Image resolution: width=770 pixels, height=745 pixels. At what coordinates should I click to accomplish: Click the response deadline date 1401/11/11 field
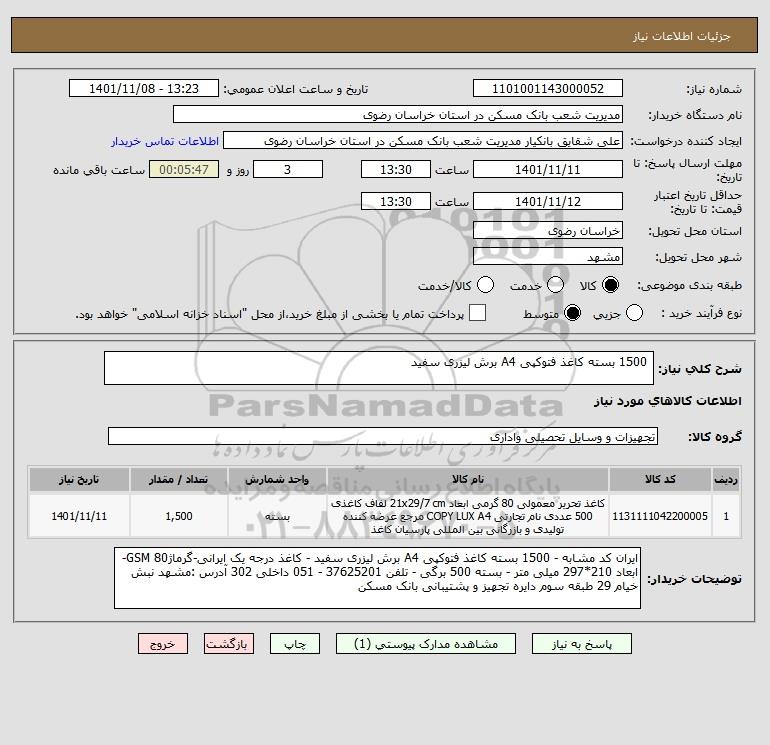[x=548, y=169]
